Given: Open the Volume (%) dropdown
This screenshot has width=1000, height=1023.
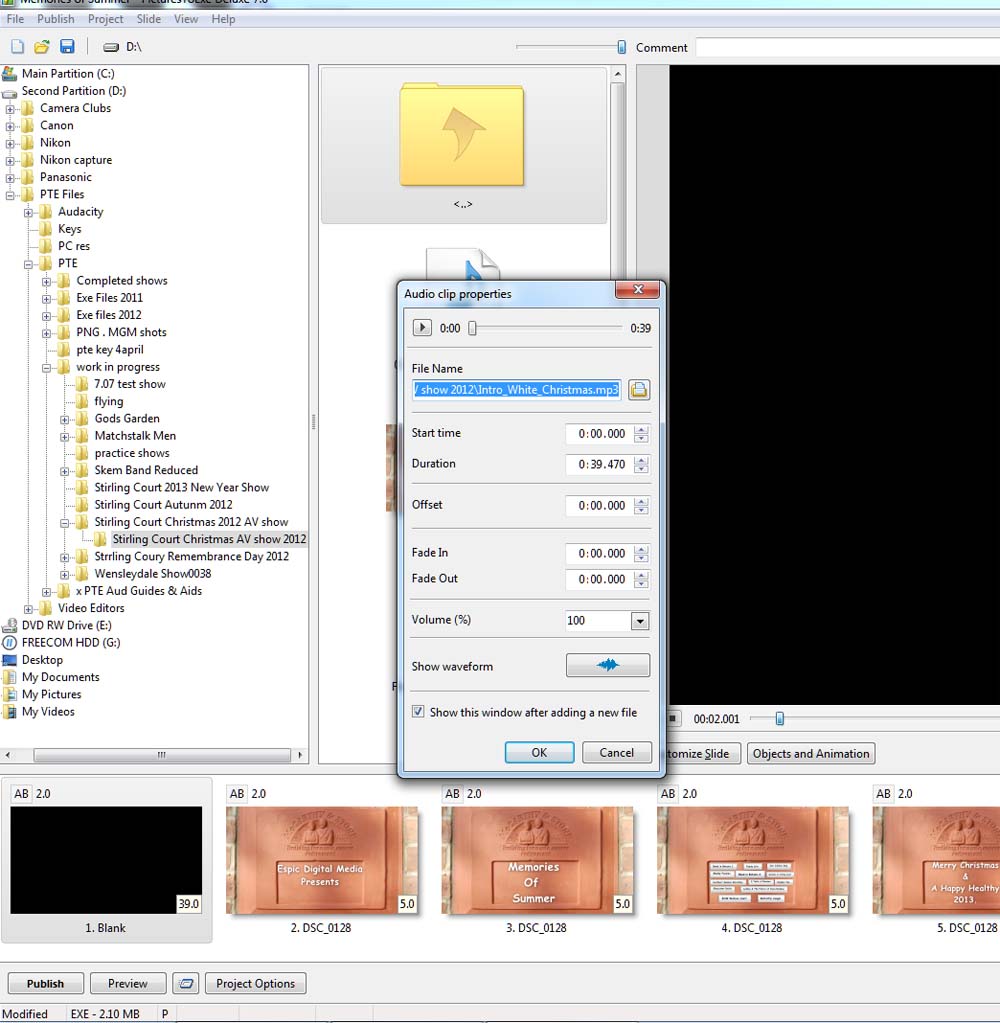Looking at the screenshot, I should pyautogui.click(x=640, y=621).
